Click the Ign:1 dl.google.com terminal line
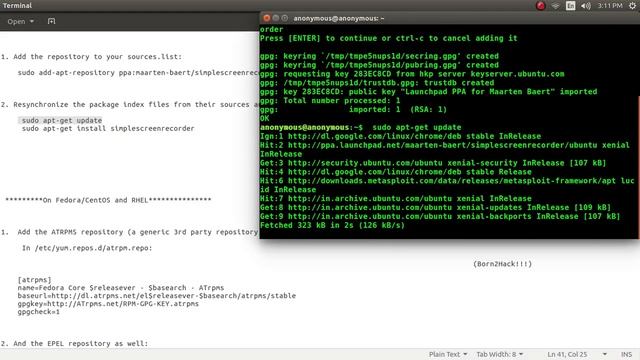Viewport: 640px width, 360px height. (x=400, y=136)
